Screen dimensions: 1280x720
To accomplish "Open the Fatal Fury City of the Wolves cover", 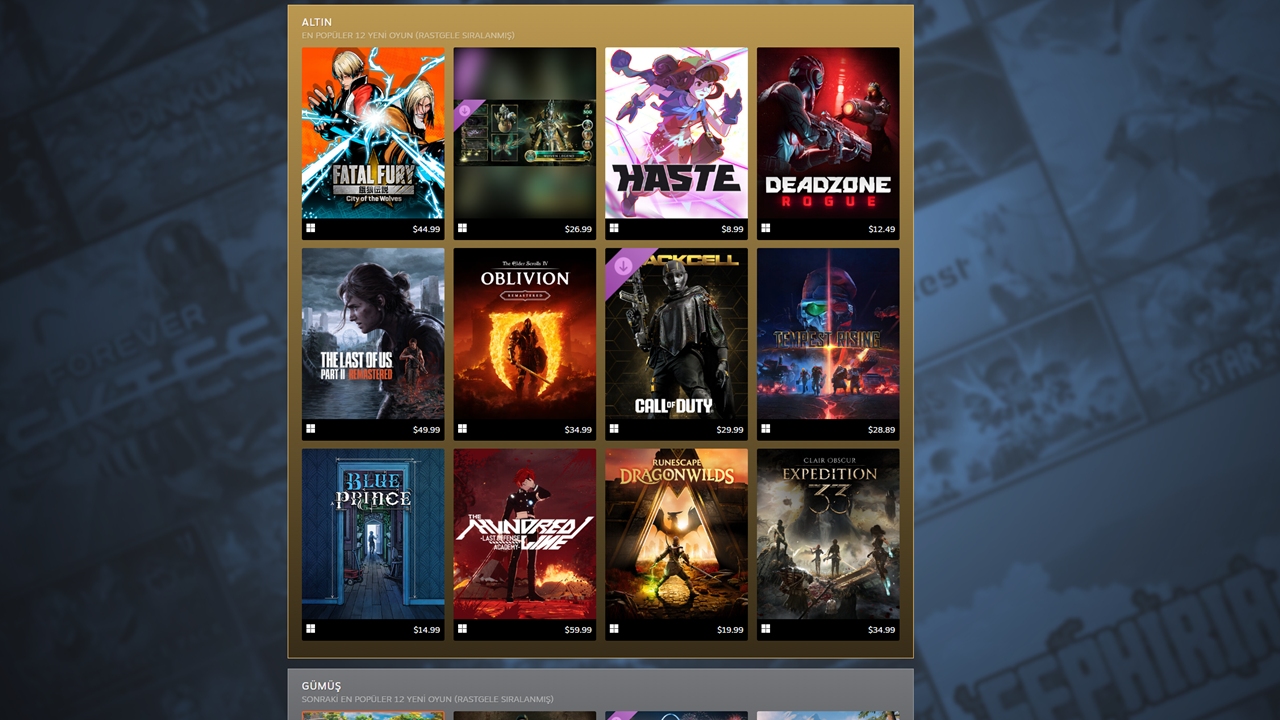I will pyautogui.click(x=373, y=133).
